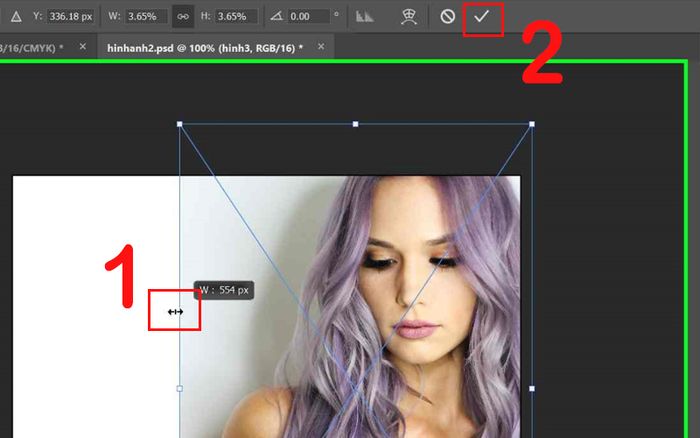Edit the rotation angle field 0.00
Image resolution: width=700 pixels, height=438 pixels.
[x=308, y=17]
